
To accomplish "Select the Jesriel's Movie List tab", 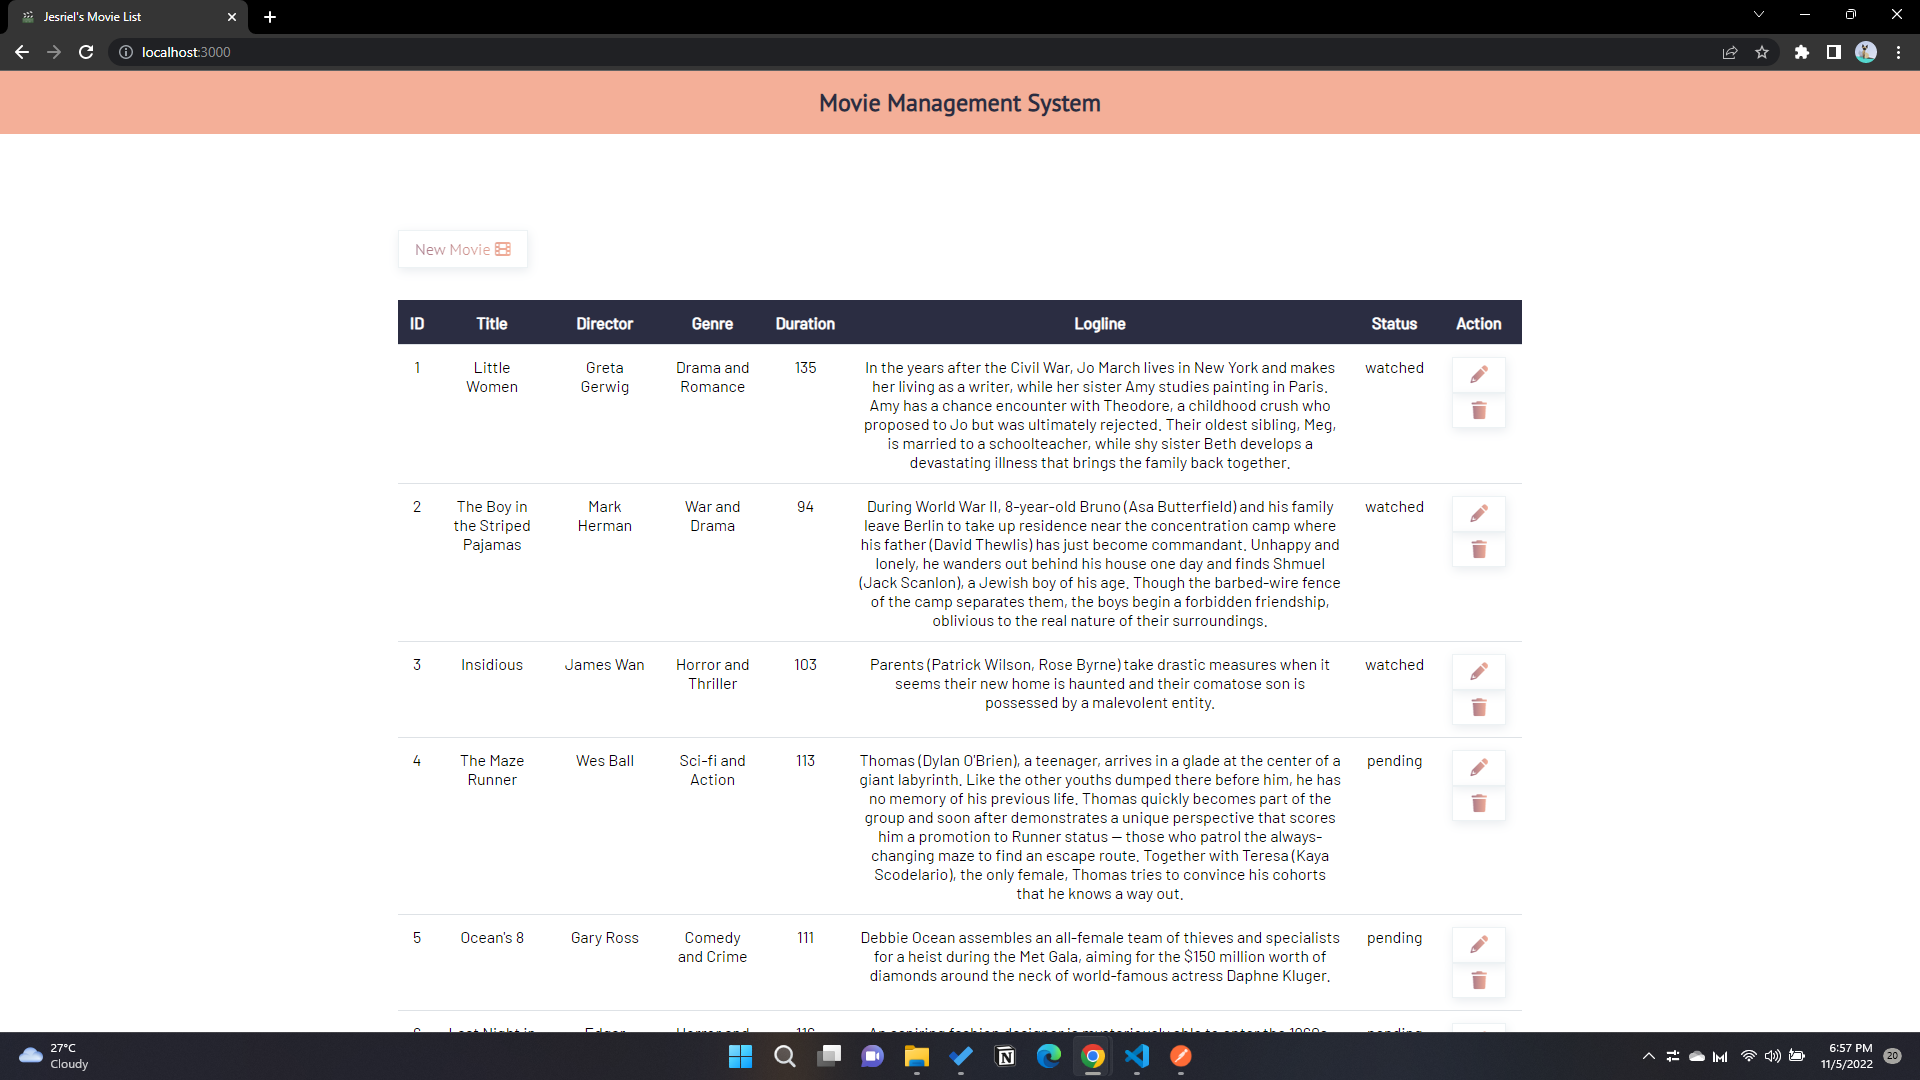I will (x=120, y=17).
